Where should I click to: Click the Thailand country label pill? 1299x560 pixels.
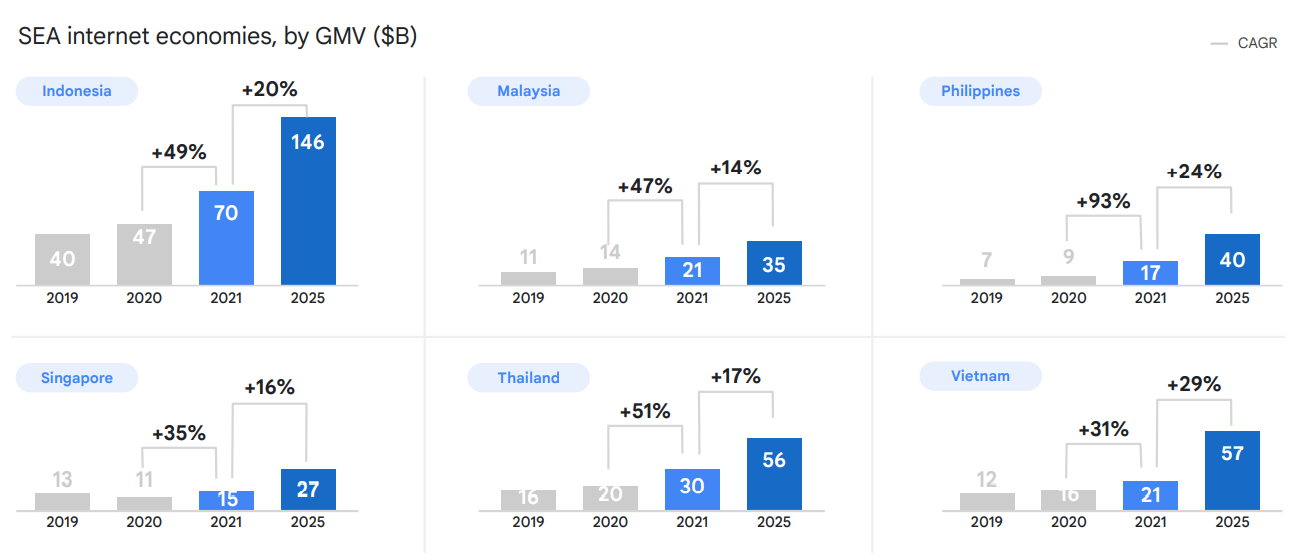(528, 378)
